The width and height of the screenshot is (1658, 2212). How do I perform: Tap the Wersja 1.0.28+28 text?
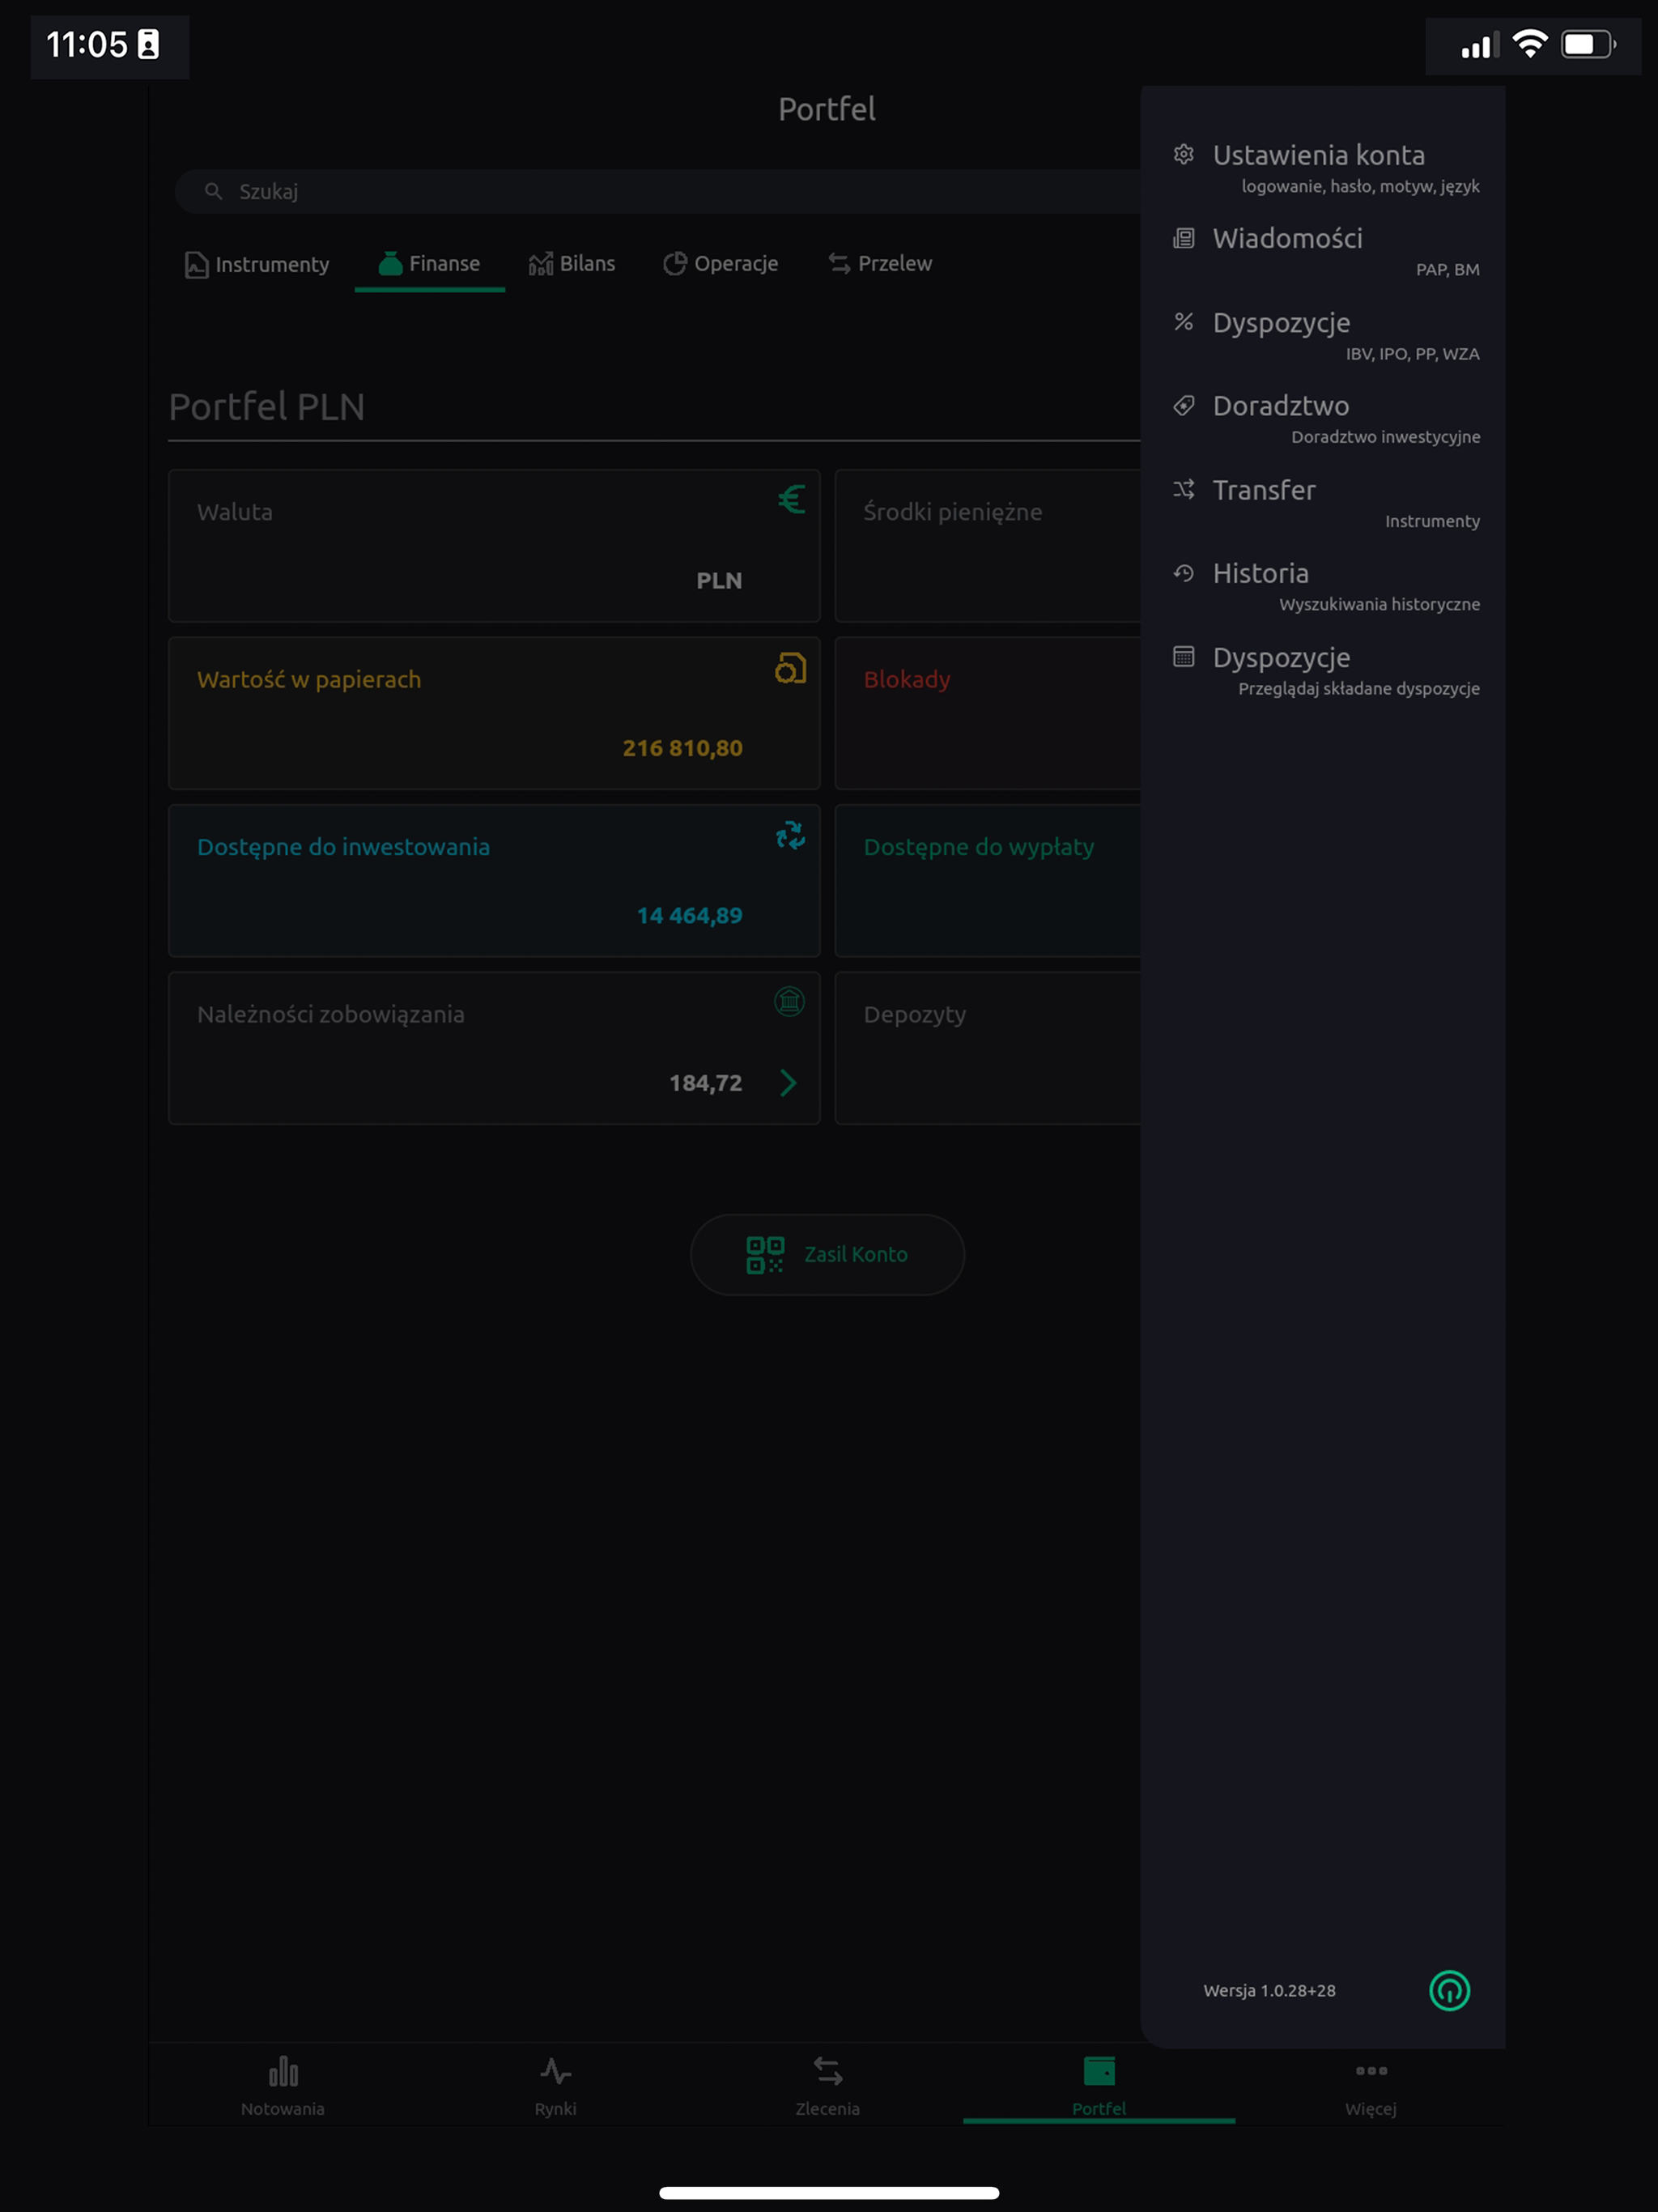pyautogui.click(x=1269, y=1990)
